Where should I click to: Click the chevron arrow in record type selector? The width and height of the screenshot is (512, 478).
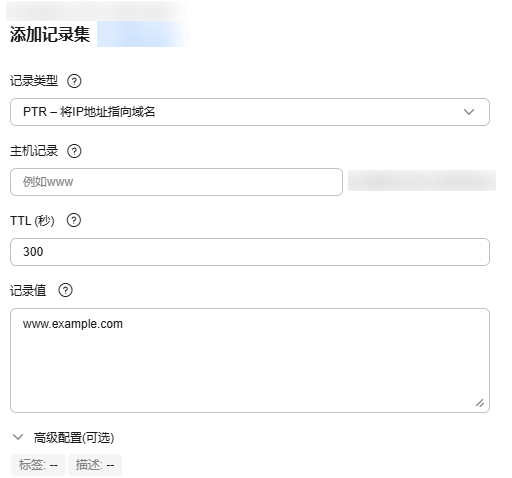(x=469, y=112)
